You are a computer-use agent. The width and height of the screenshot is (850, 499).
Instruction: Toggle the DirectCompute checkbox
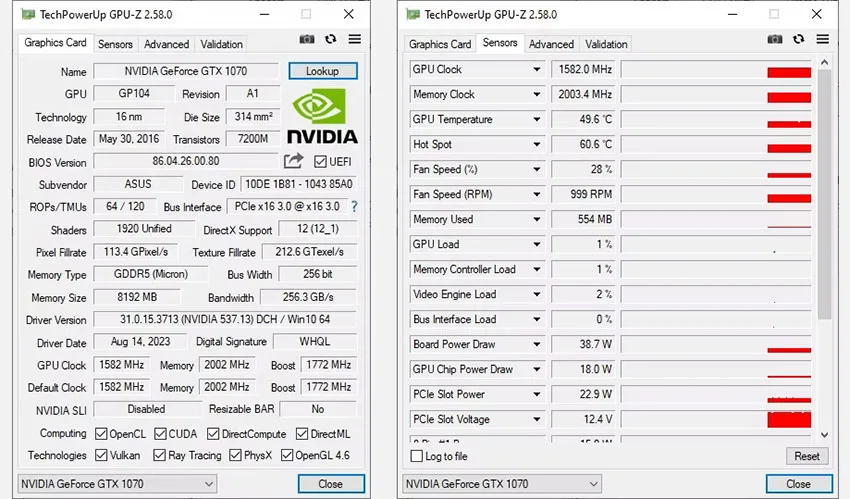point(213,434)
